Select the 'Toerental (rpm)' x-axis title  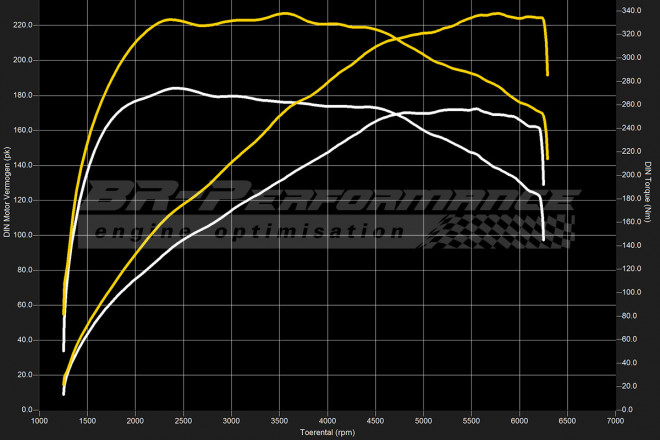(327, 433)
